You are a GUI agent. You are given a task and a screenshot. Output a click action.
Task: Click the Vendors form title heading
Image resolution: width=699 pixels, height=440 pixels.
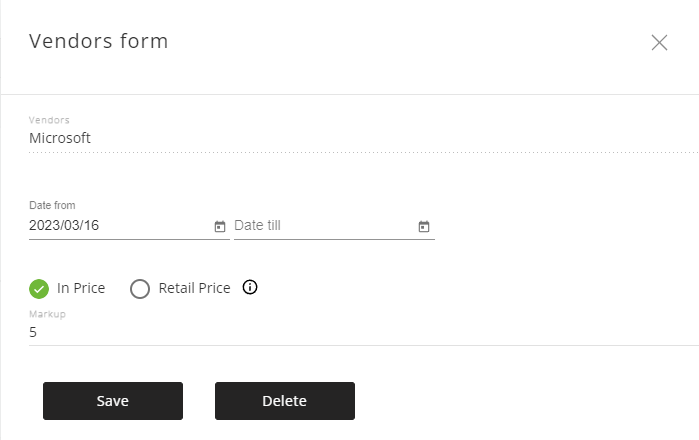pyautogui.click(x=99, y=41)
